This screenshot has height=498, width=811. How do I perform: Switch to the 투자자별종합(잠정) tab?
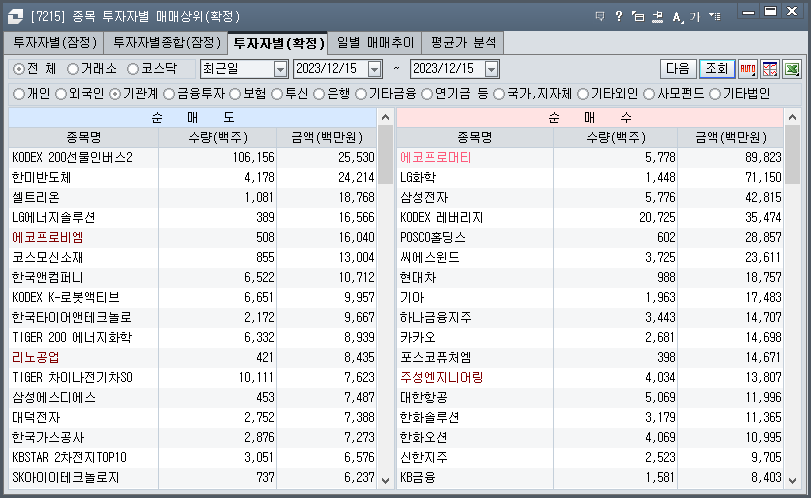(167, 42)
